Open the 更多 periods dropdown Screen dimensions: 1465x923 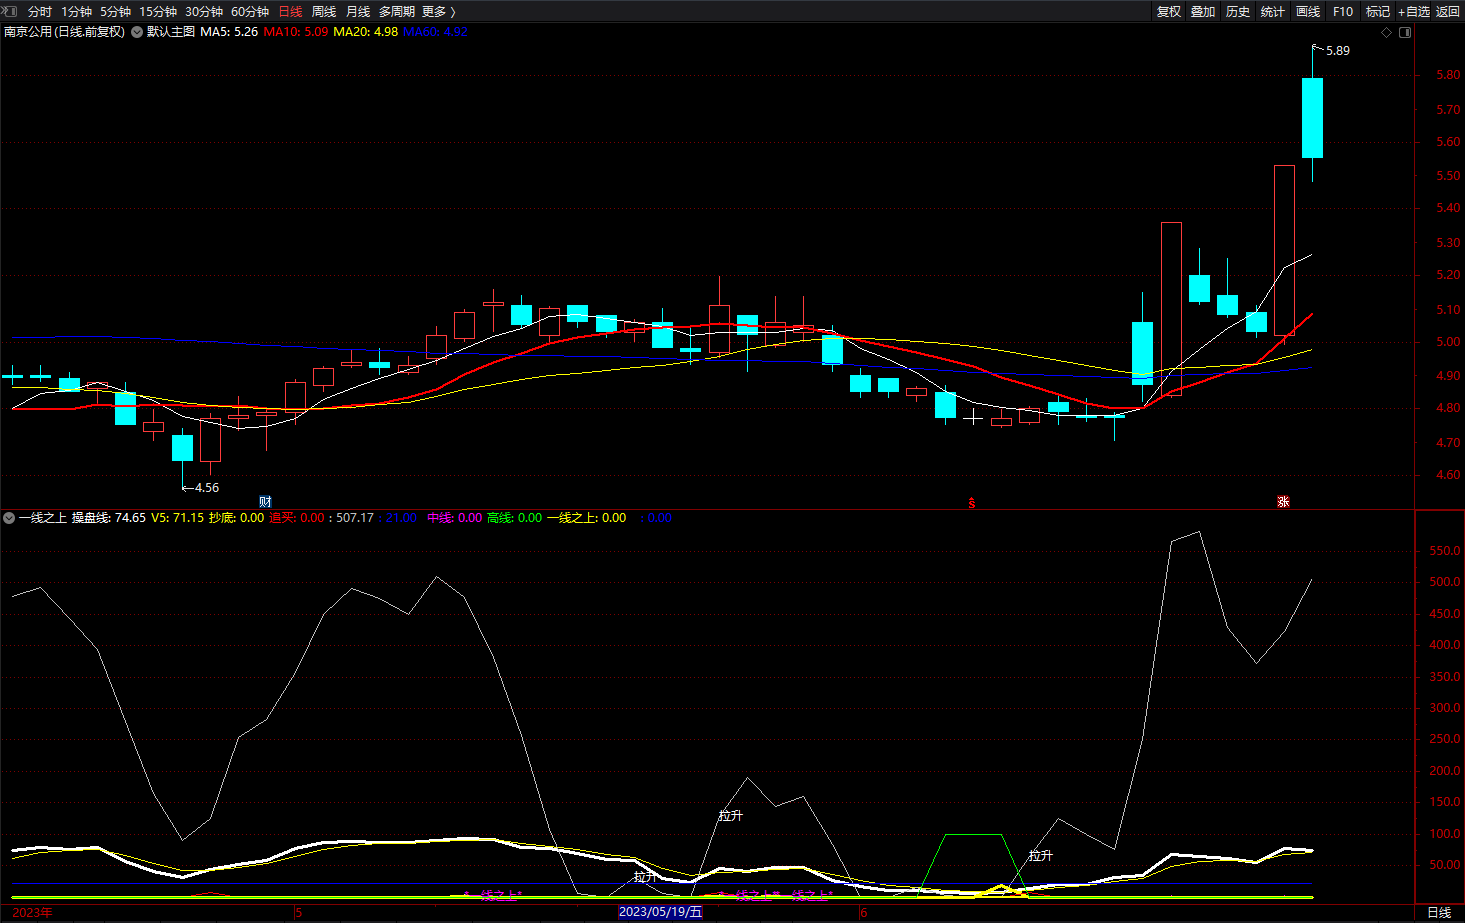[438, 12]
